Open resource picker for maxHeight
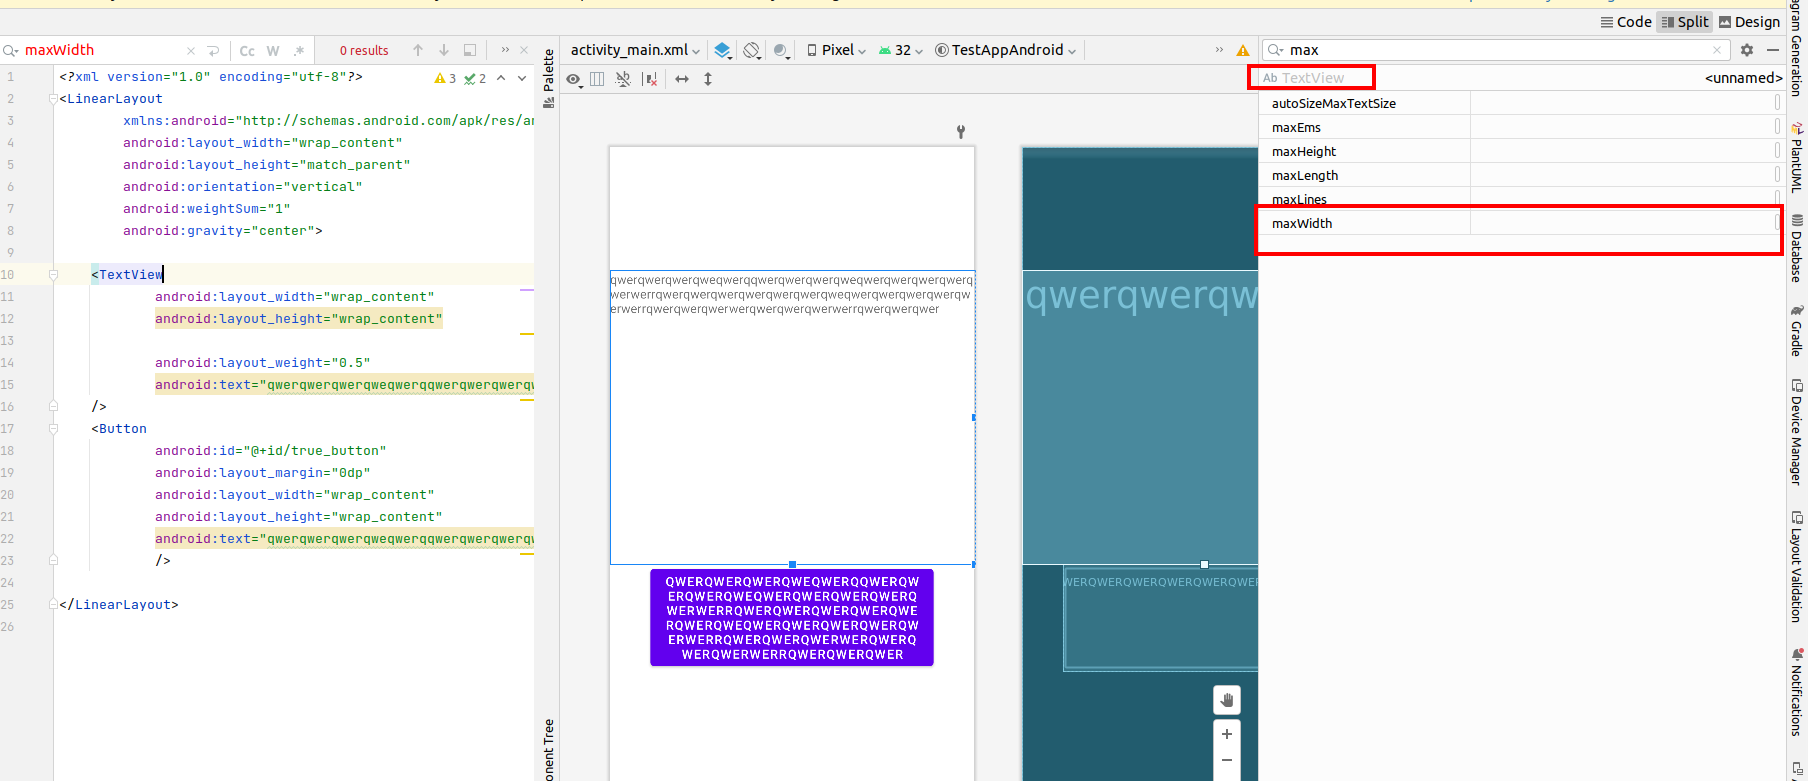Viewport: 1808px width, 781px height. point(1777,151)
